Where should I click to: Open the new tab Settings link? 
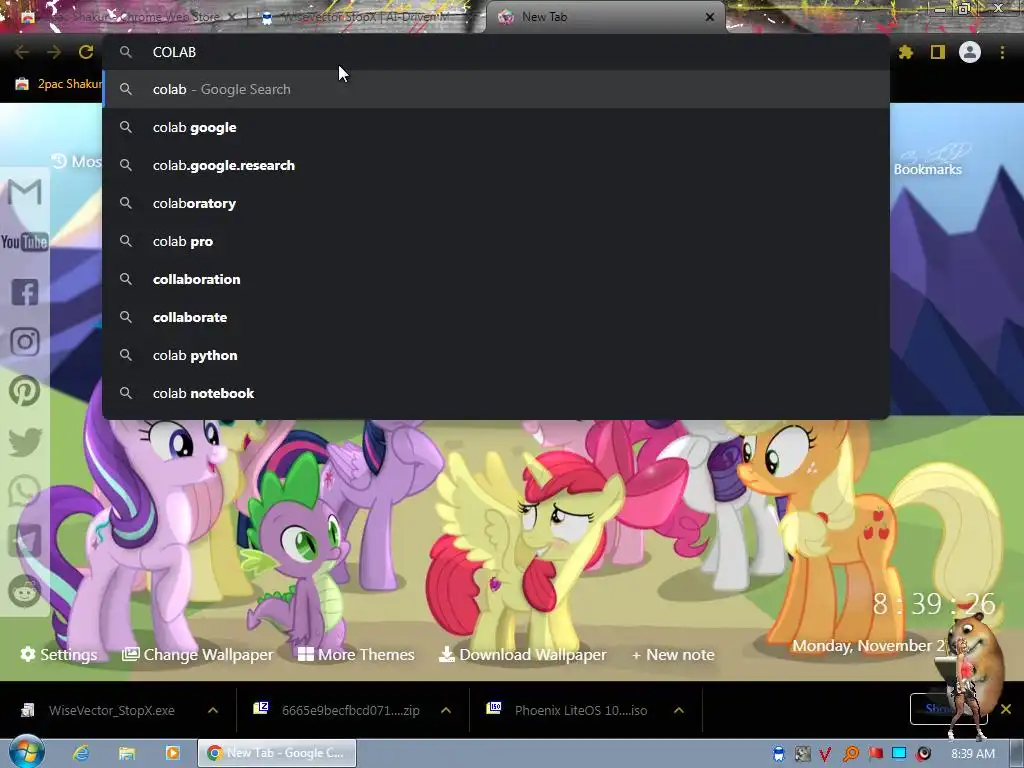(x=59, y=654)
